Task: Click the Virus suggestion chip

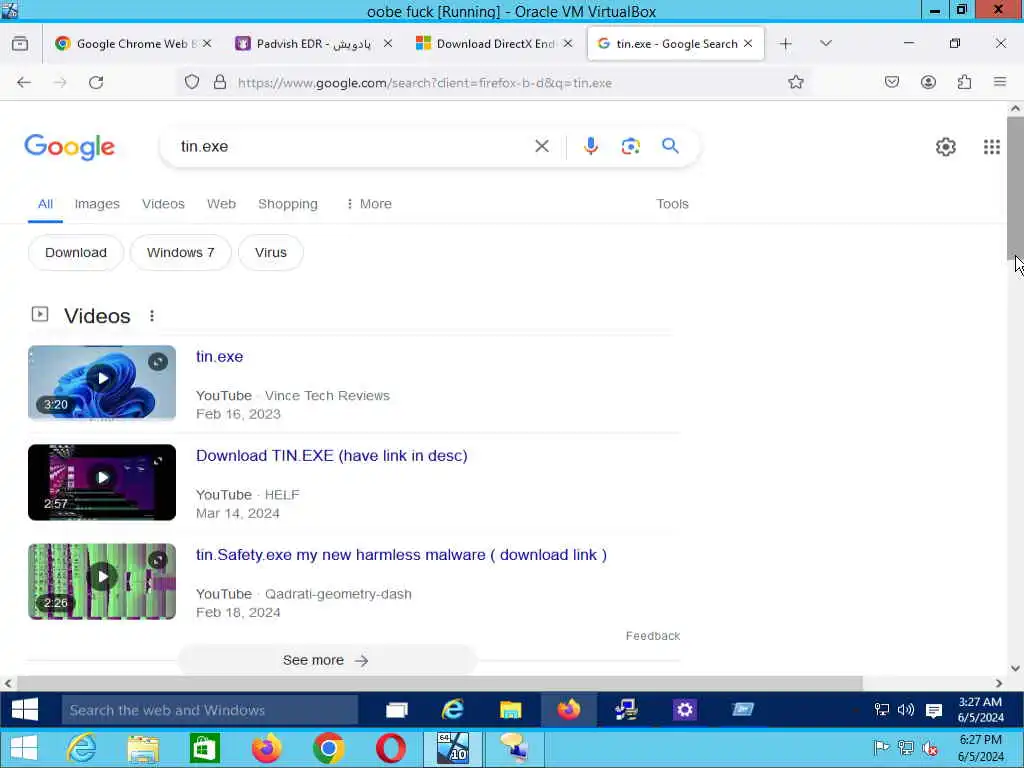Action: [x=270, y=253]
